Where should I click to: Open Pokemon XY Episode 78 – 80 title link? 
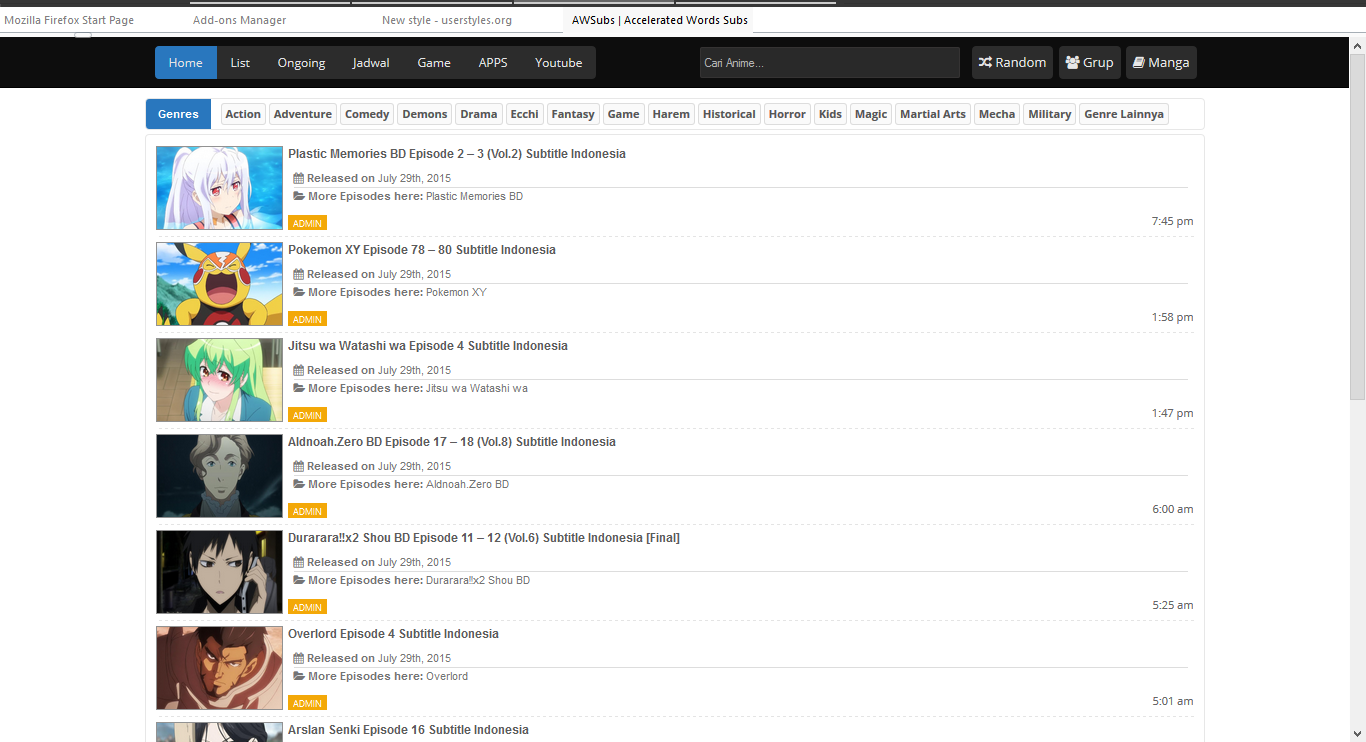(422, 250)
